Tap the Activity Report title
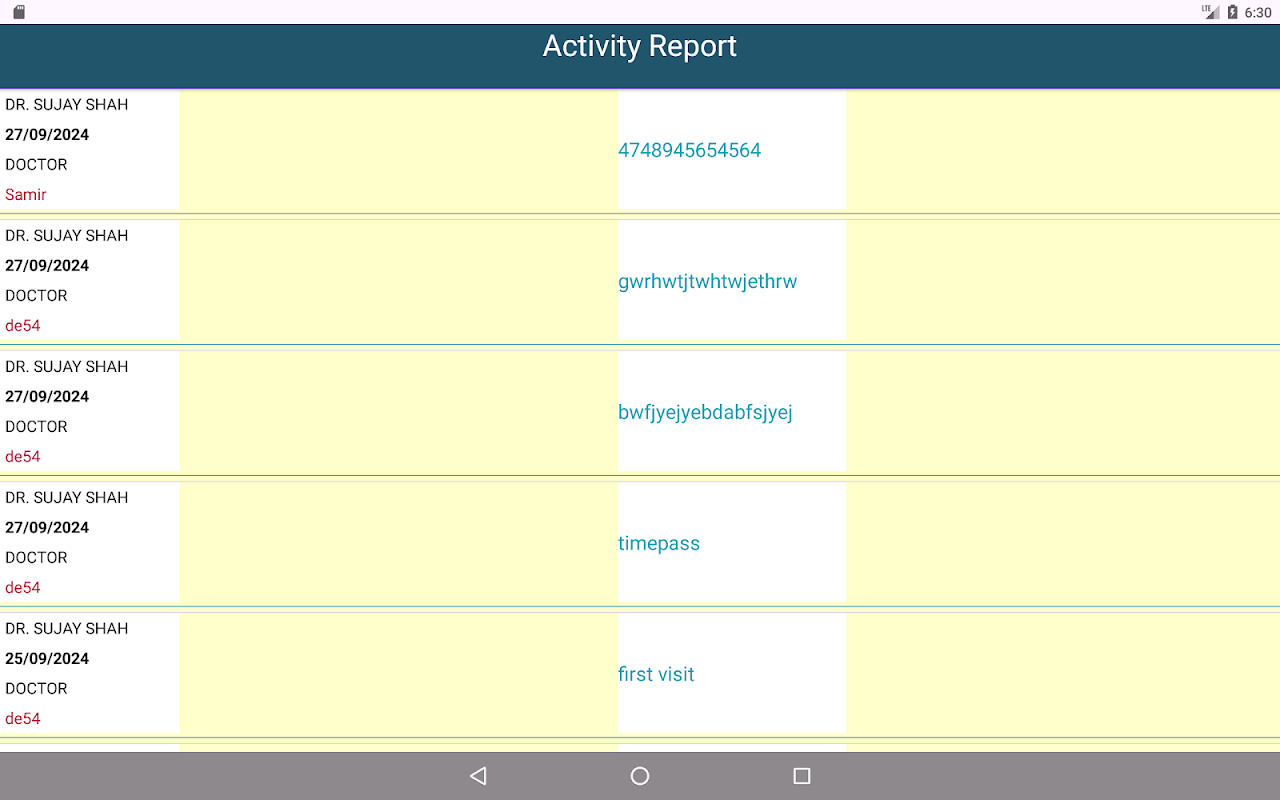The image size is (1280, 800). pyautogui.click(x=640, y=46)
